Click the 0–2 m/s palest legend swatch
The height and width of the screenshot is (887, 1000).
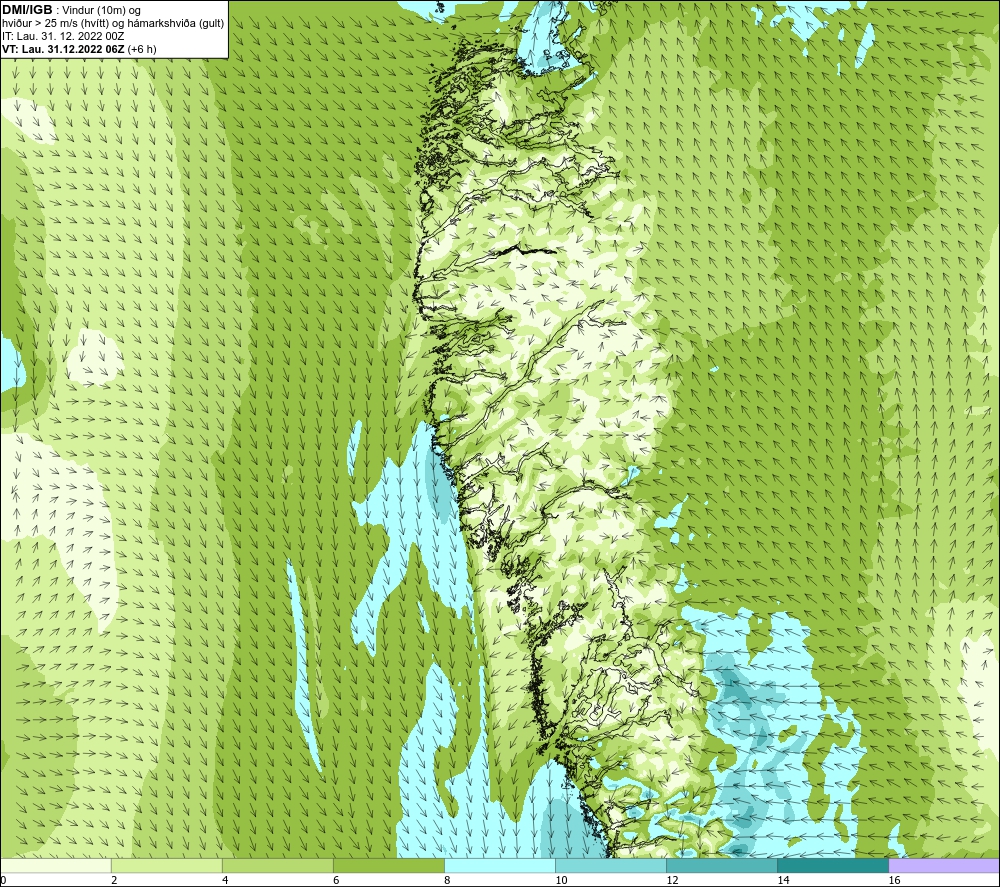[55, 865]
